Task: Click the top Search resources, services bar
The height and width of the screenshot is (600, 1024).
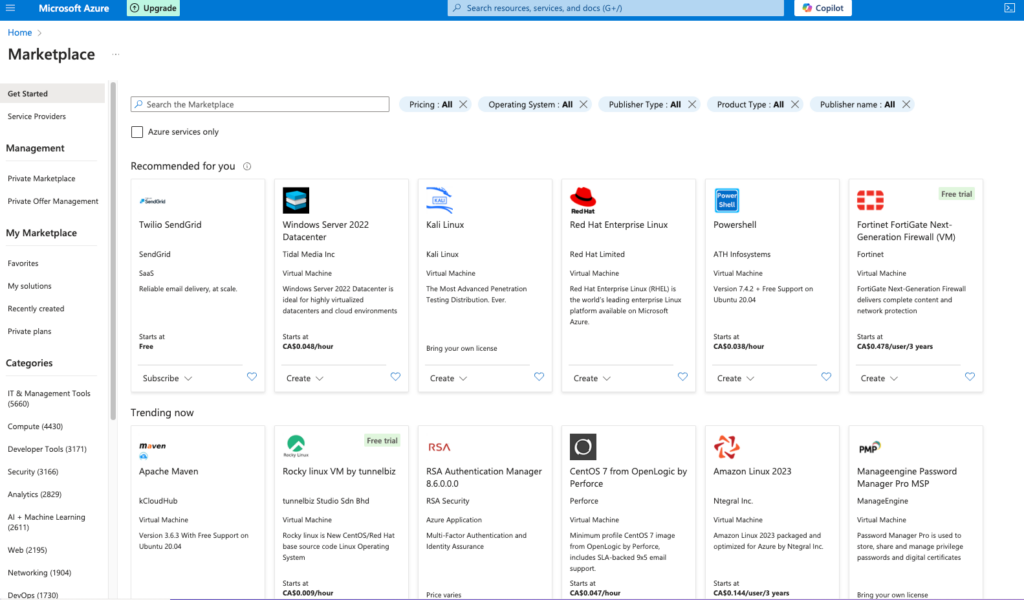Action: pos(615,8)
